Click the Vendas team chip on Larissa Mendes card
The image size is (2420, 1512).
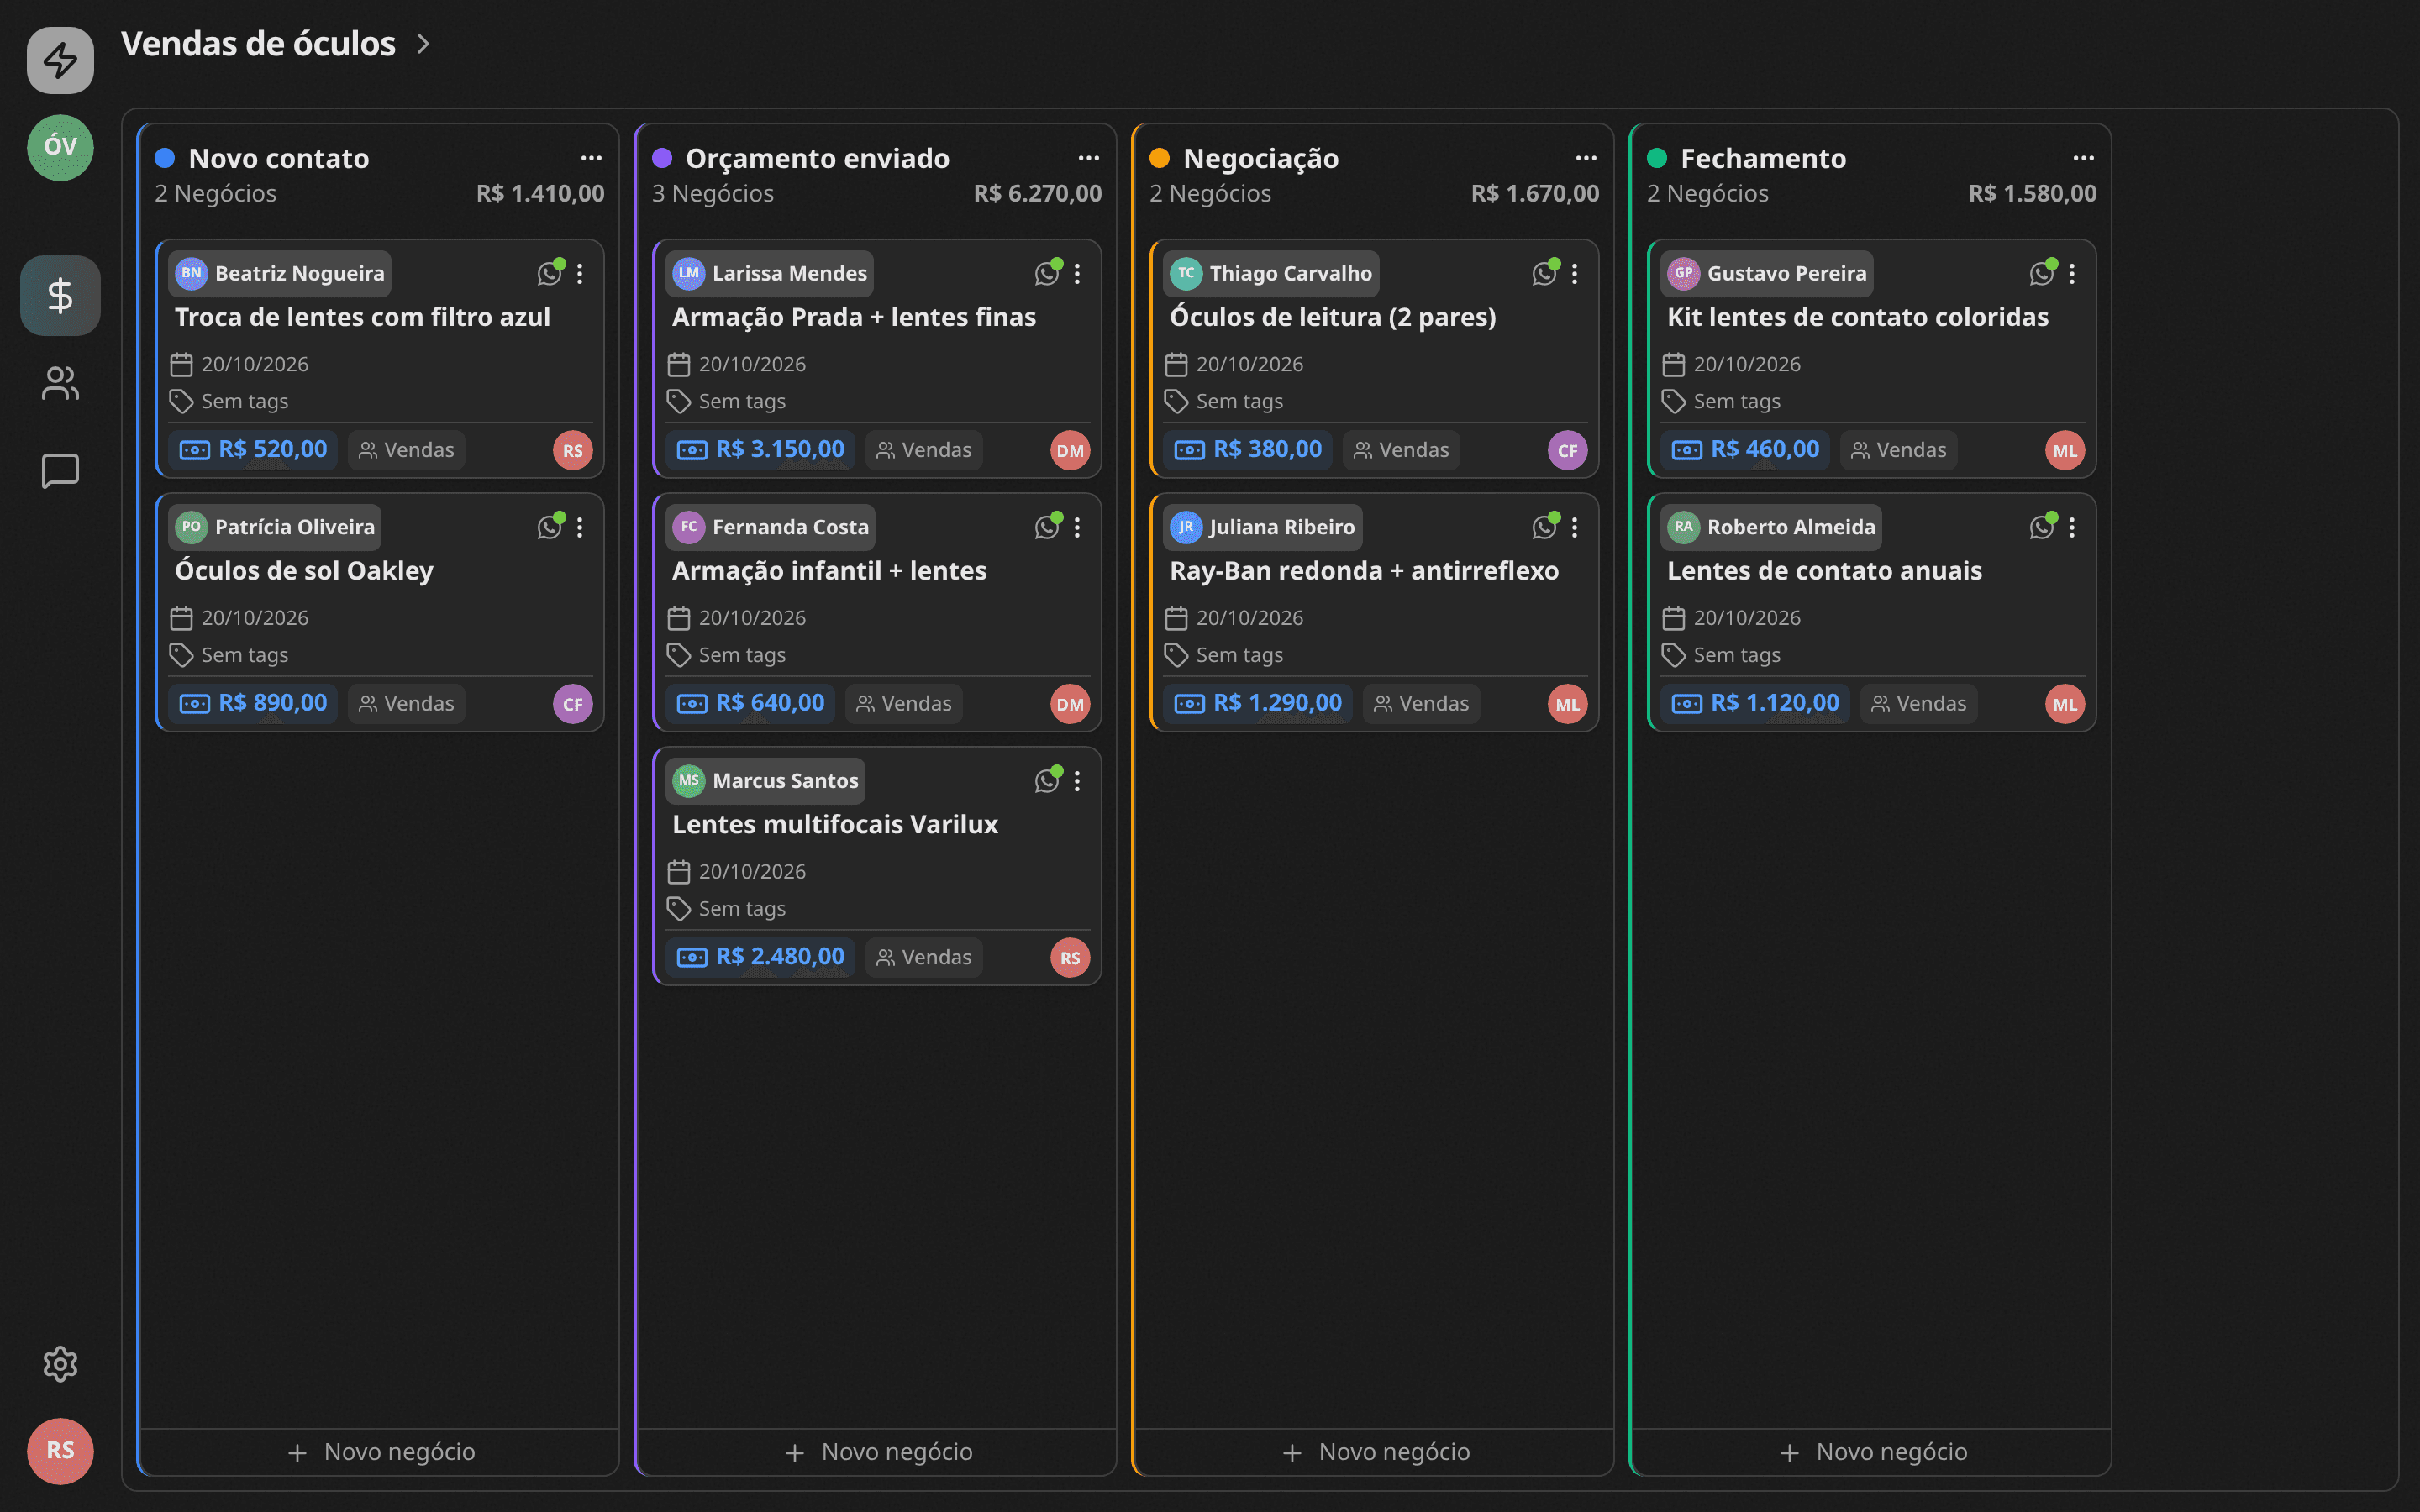pos(924,450)
